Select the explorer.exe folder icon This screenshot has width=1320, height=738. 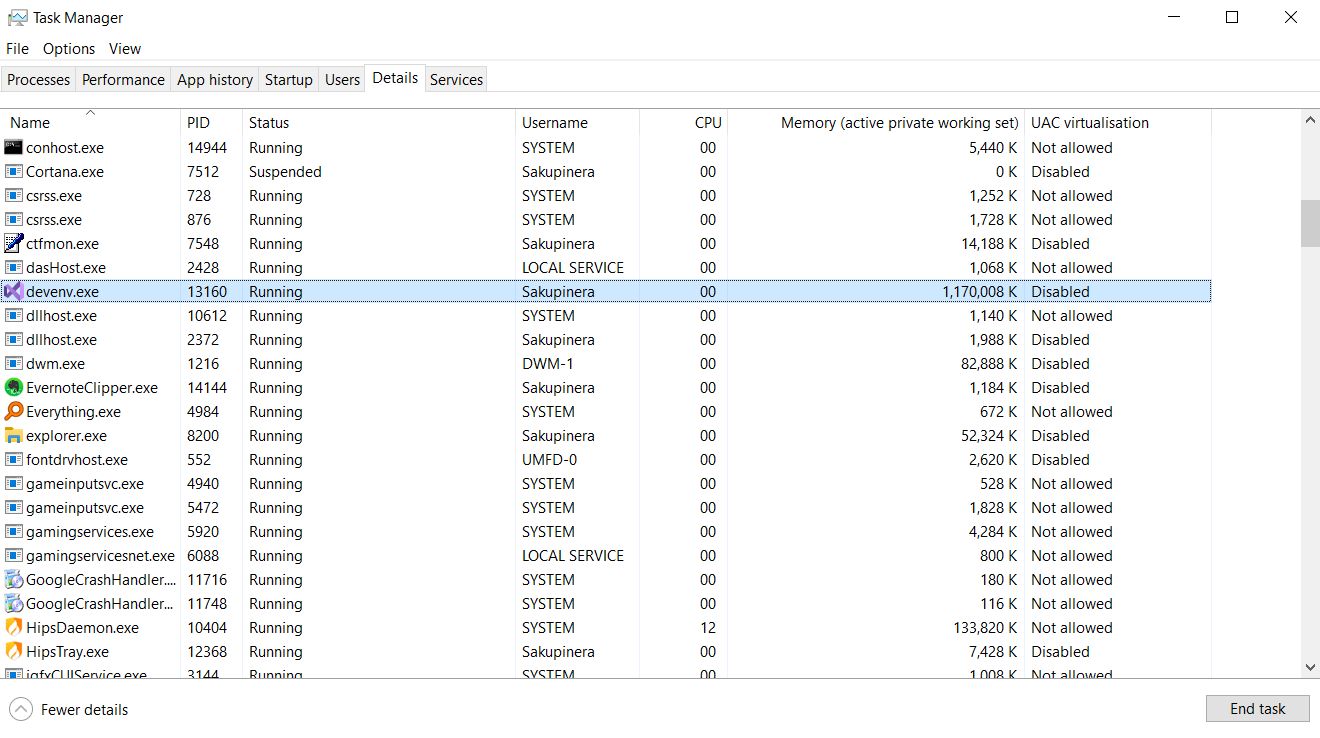(x=13, y=436)
